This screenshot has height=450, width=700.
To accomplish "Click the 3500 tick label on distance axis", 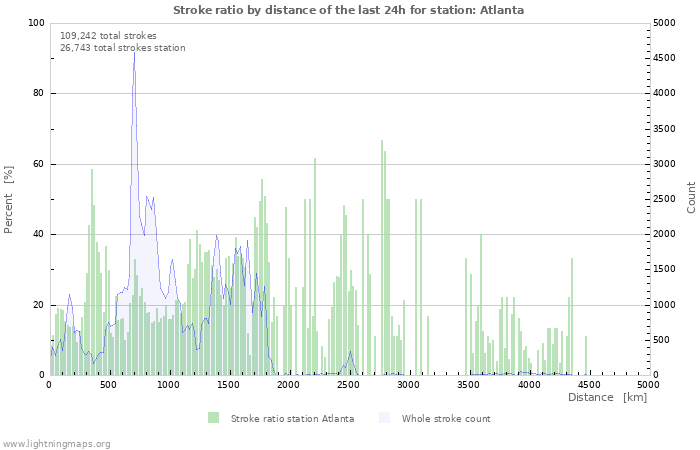I will 468,384.
